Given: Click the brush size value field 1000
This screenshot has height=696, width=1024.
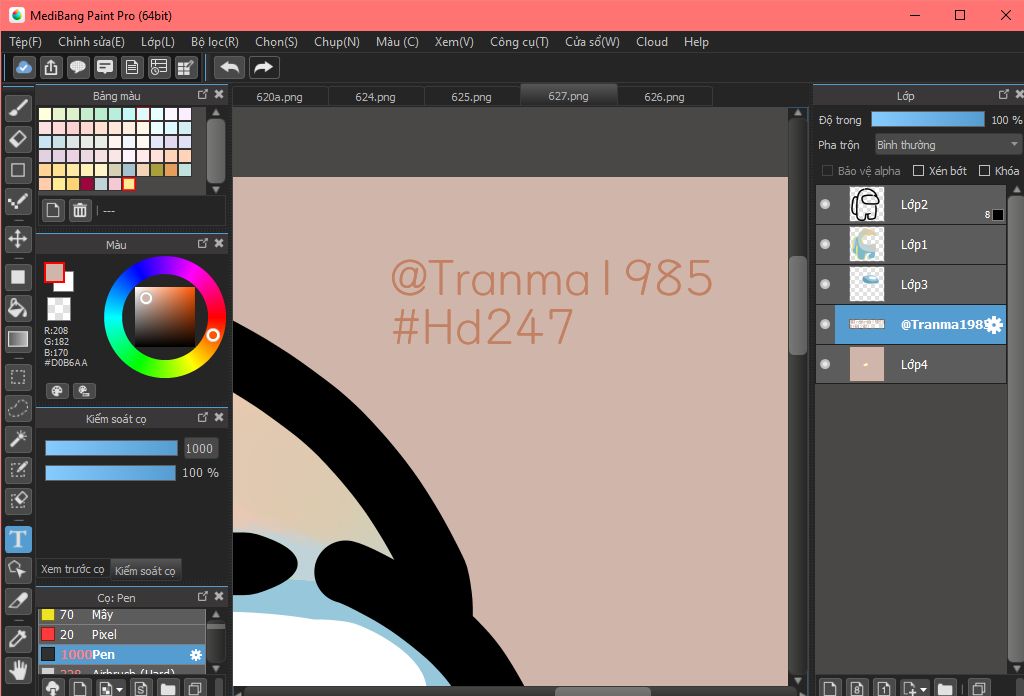Looking at the screenshot, I should click(x=199, y=448).
